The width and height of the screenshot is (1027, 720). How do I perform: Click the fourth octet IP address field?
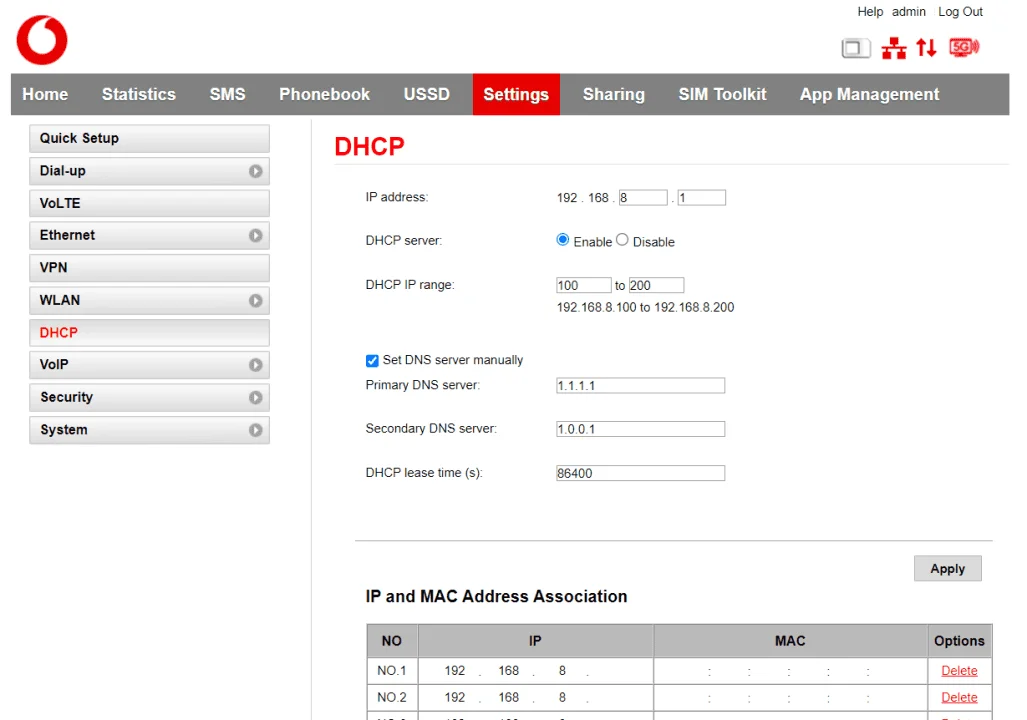point(701,198)
